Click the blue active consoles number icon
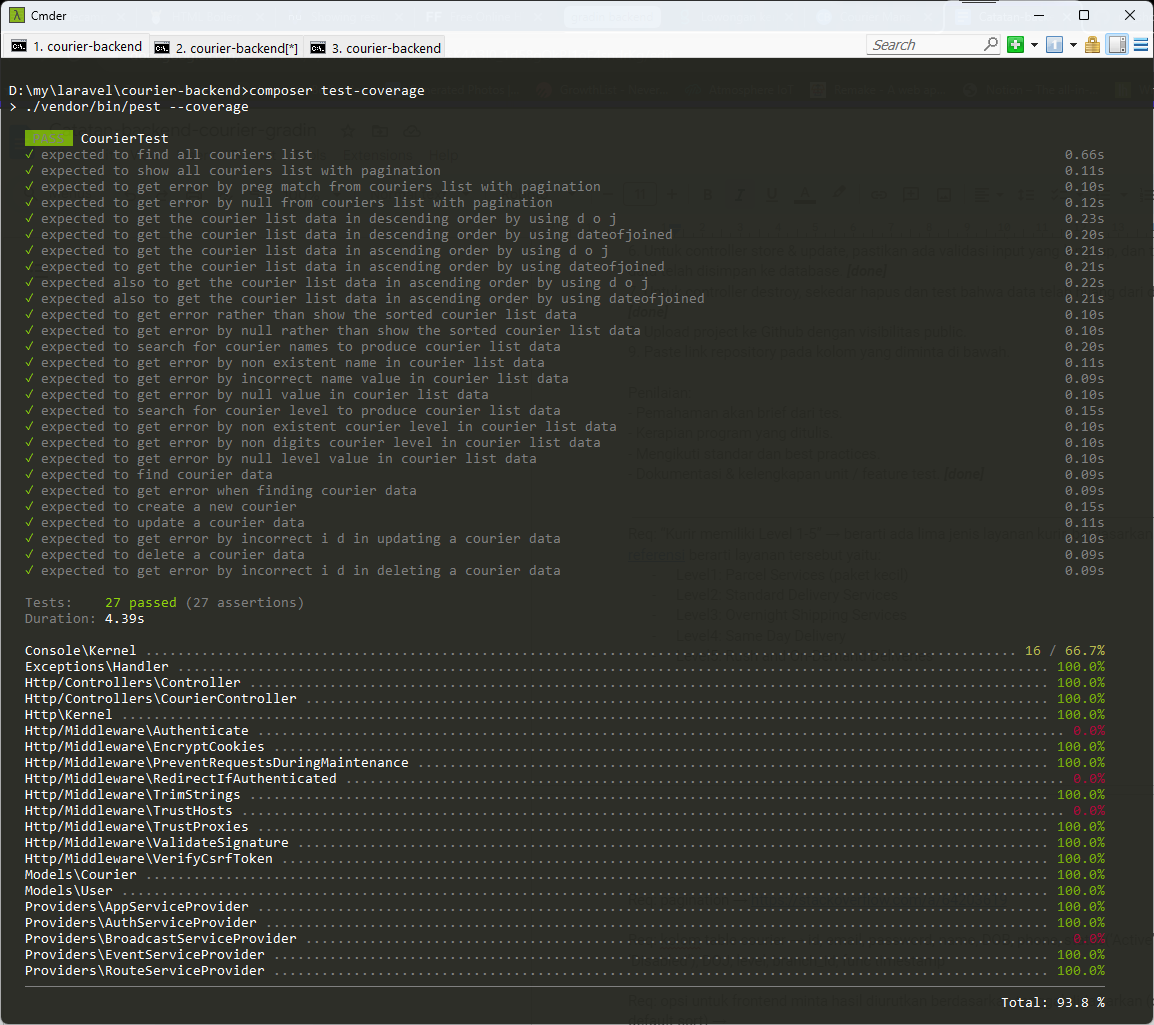The image size is (1154, 1025). (1054, 45)
